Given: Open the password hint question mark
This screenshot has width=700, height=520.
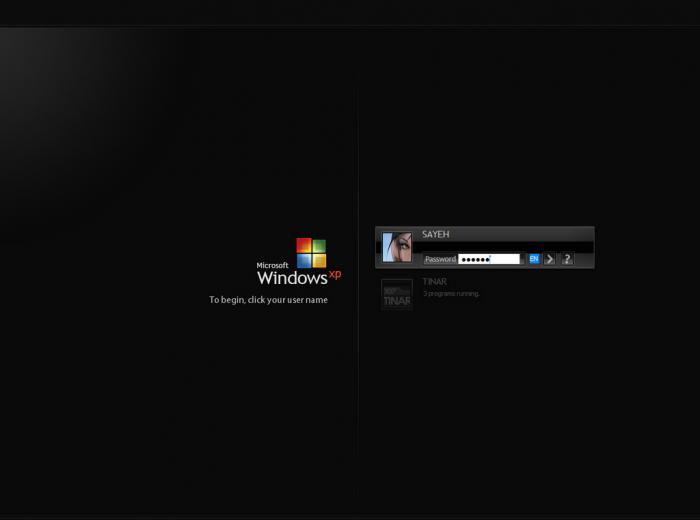Looking at the screenshot, I should point(567,259).
